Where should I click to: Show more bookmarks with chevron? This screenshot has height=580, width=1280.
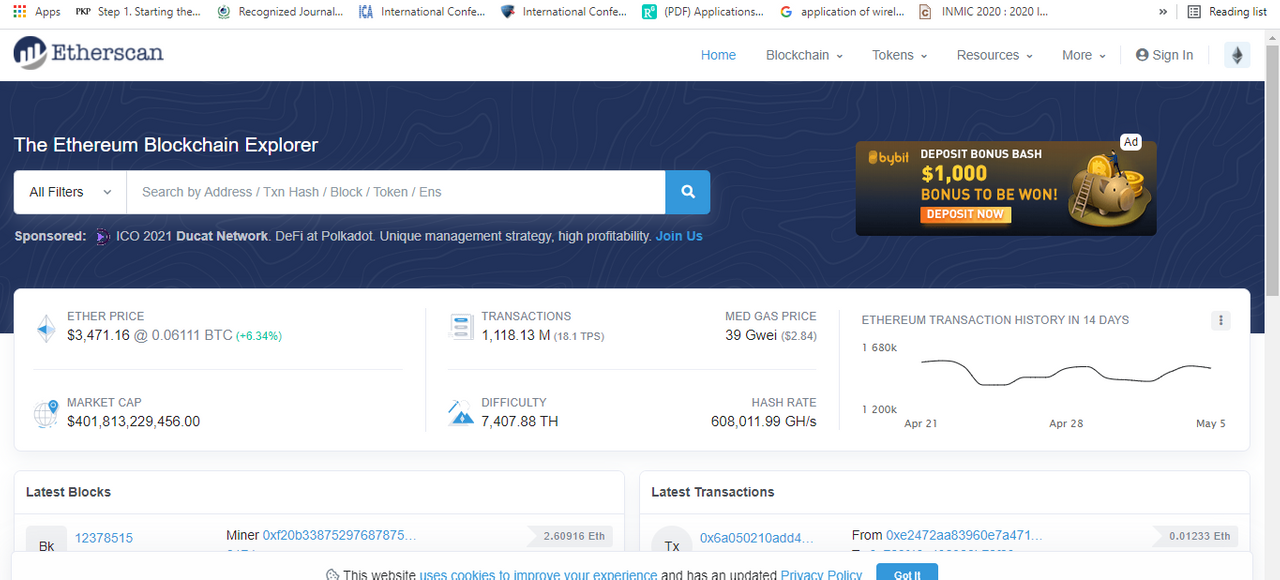tap(1163, 12)
